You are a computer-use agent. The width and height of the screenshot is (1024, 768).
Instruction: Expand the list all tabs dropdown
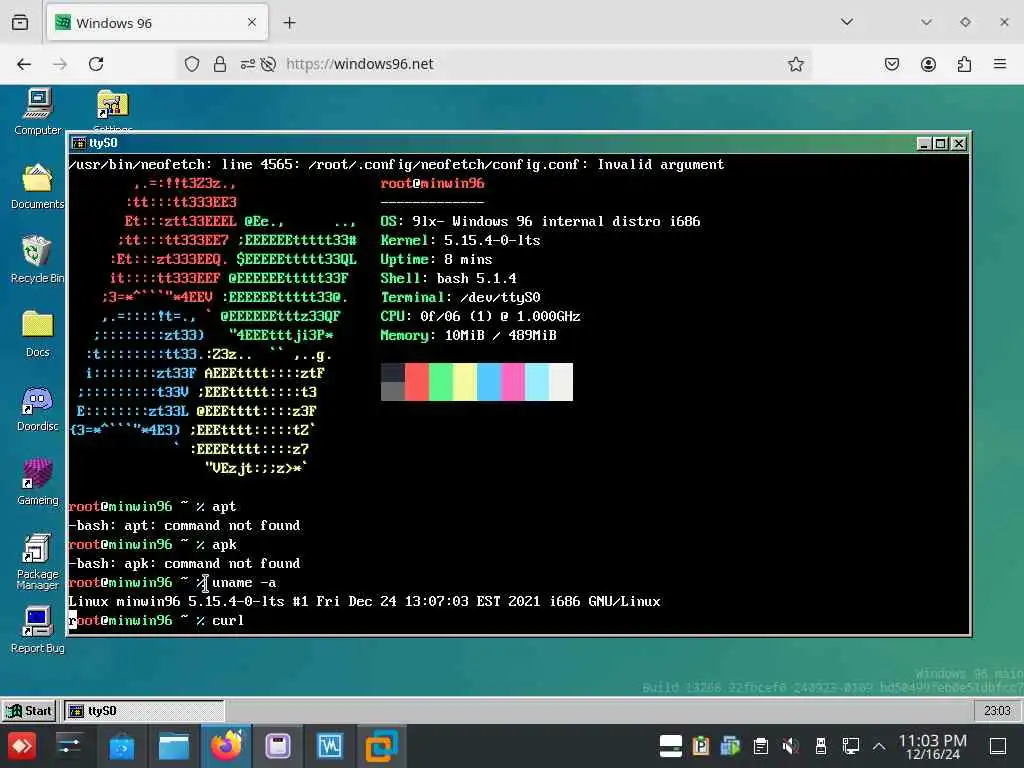click(x=847, y=22)
